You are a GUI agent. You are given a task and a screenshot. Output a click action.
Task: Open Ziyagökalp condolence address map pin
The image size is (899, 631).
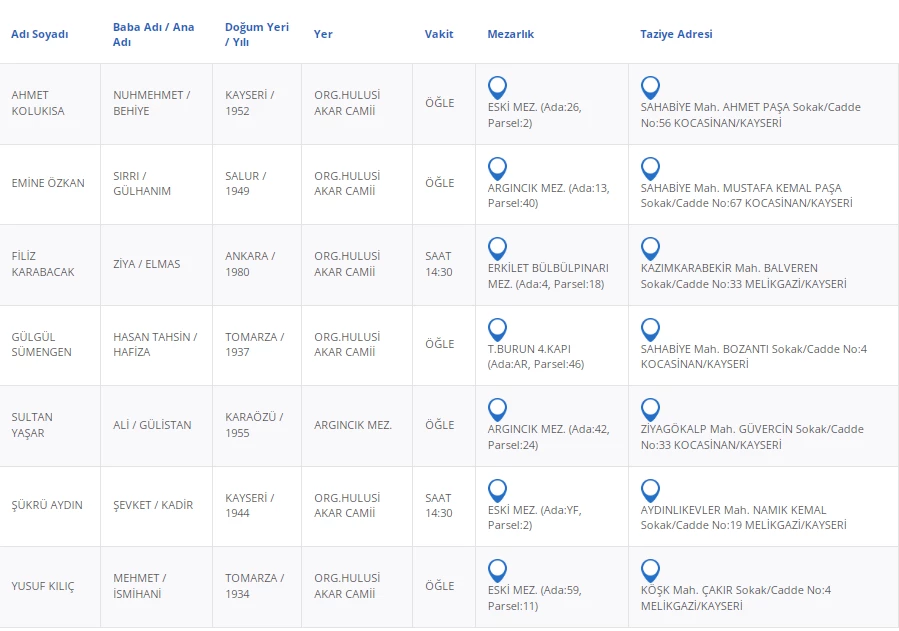[650, 409]
